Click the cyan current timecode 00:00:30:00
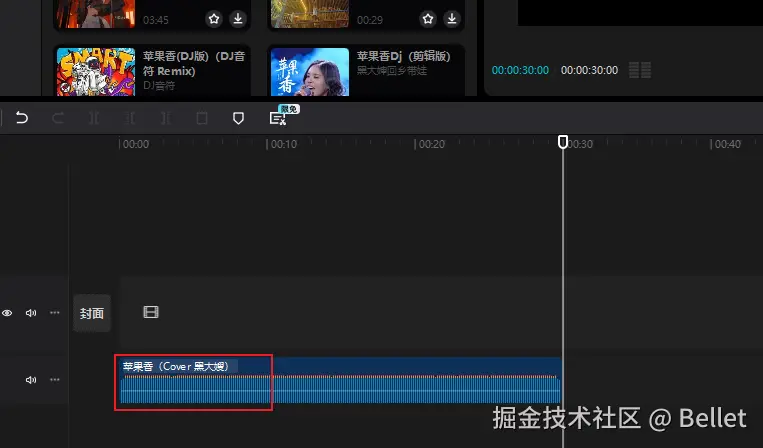Viewport: 763px width, 448px height. tap(520, 70)
